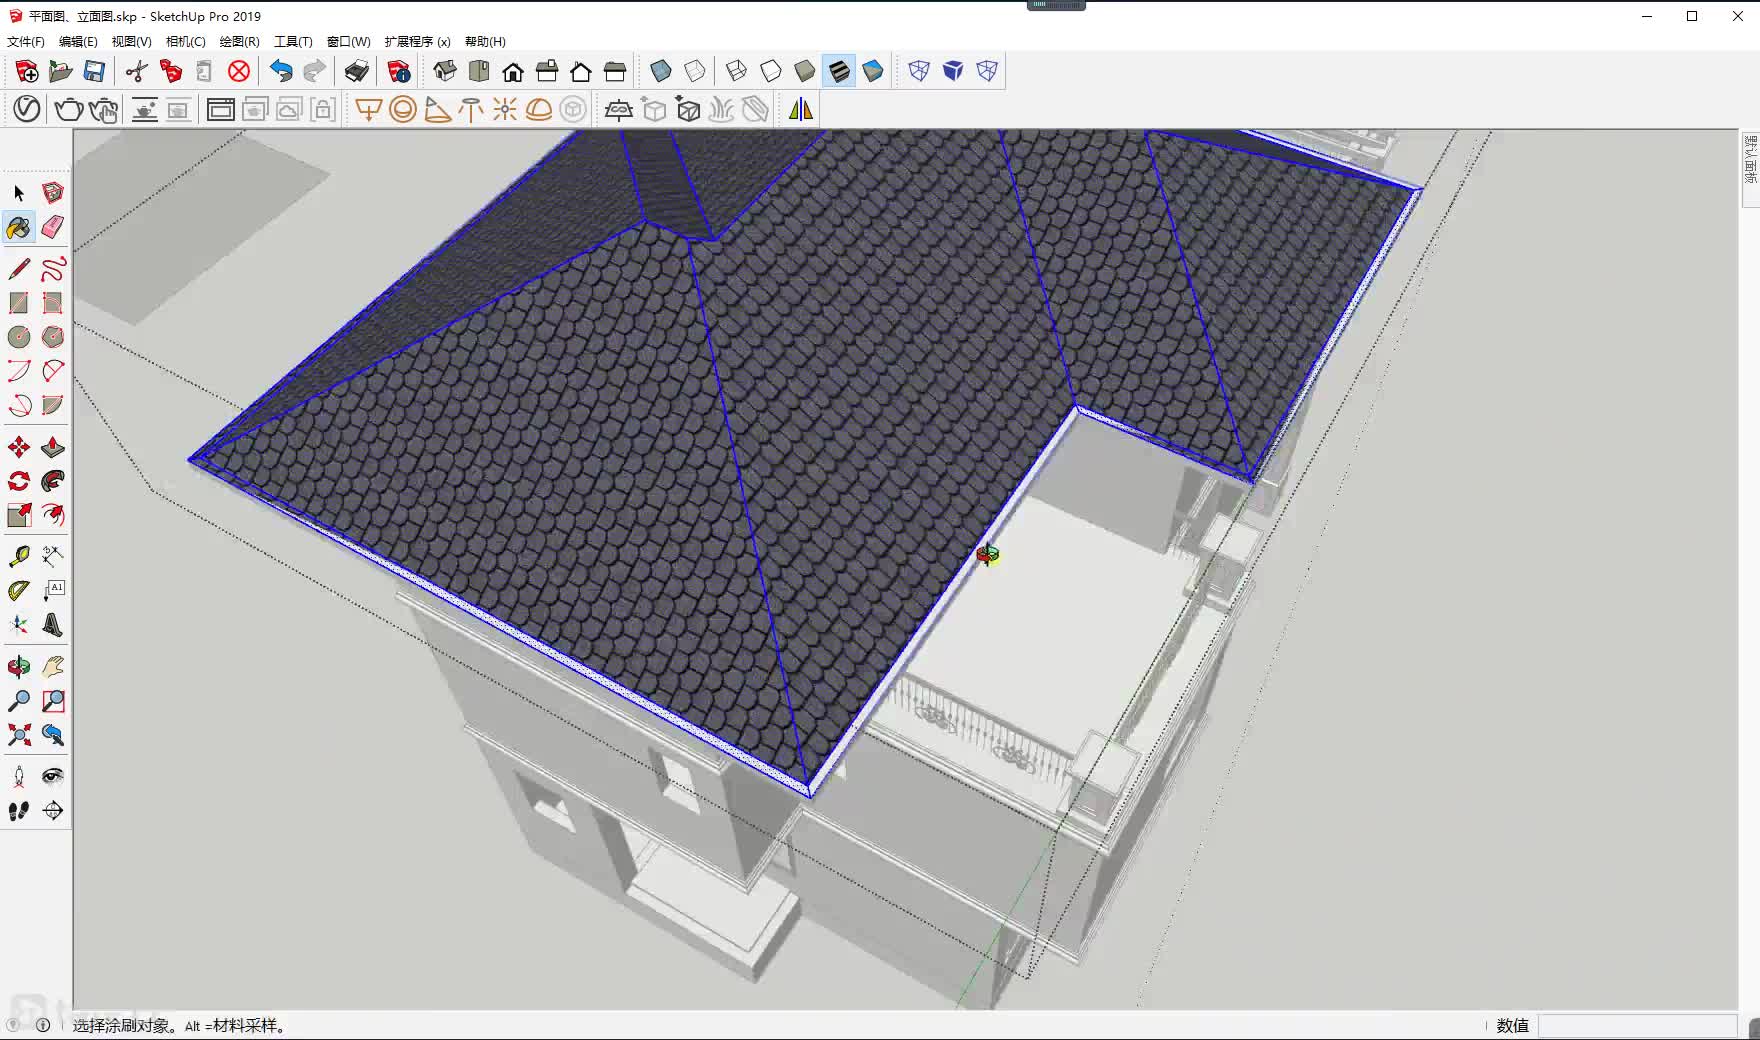Select Hidden Line style
Viewport: 1760px width, 1040px height.
771,71
